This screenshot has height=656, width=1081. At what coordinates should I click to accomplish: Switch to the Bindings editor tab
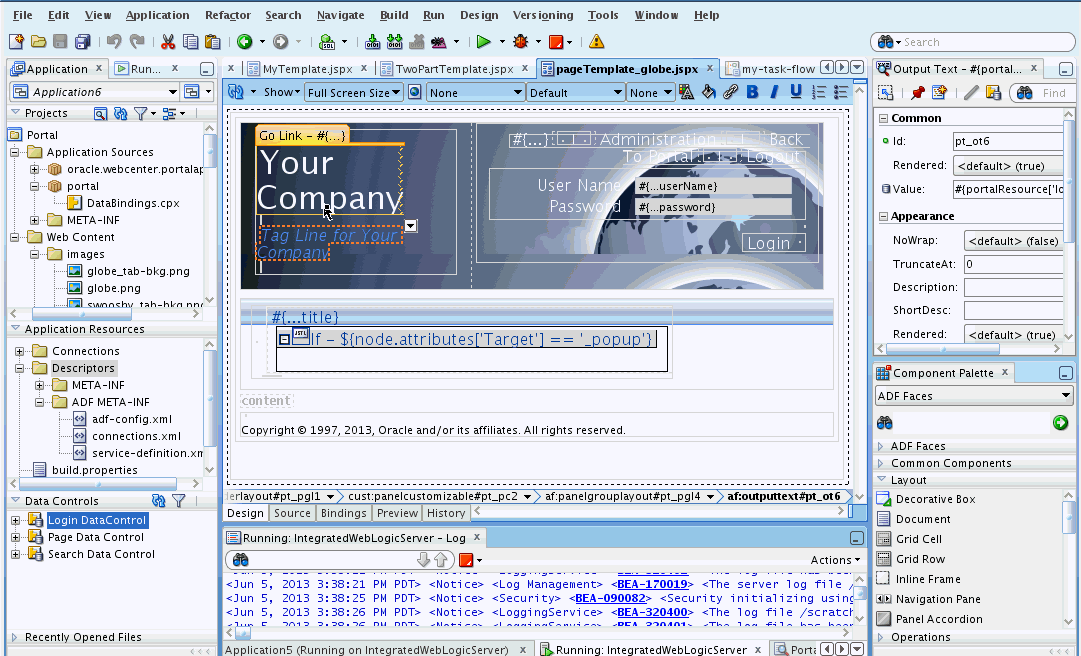(x=343, y=513)
